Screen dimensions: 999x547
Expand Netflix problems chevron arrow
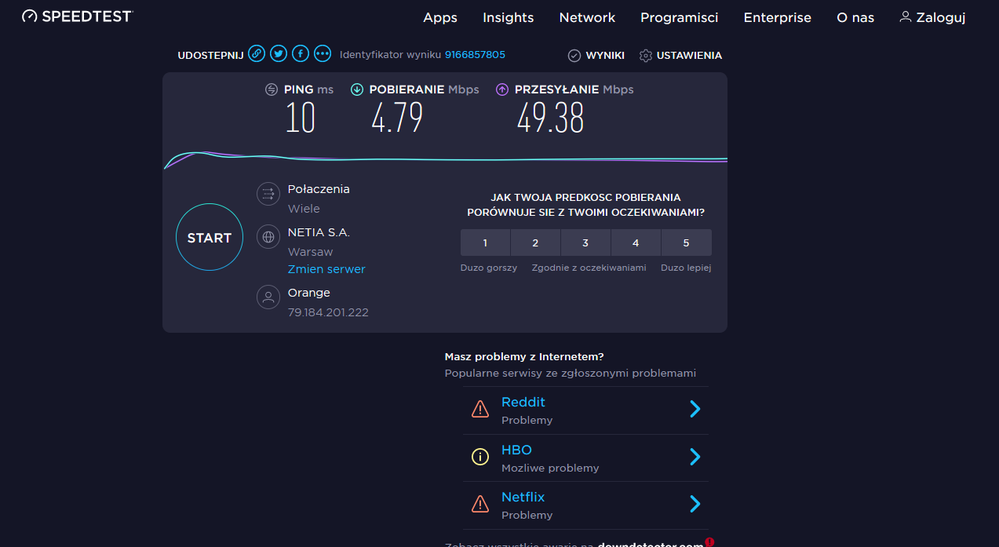695,504
